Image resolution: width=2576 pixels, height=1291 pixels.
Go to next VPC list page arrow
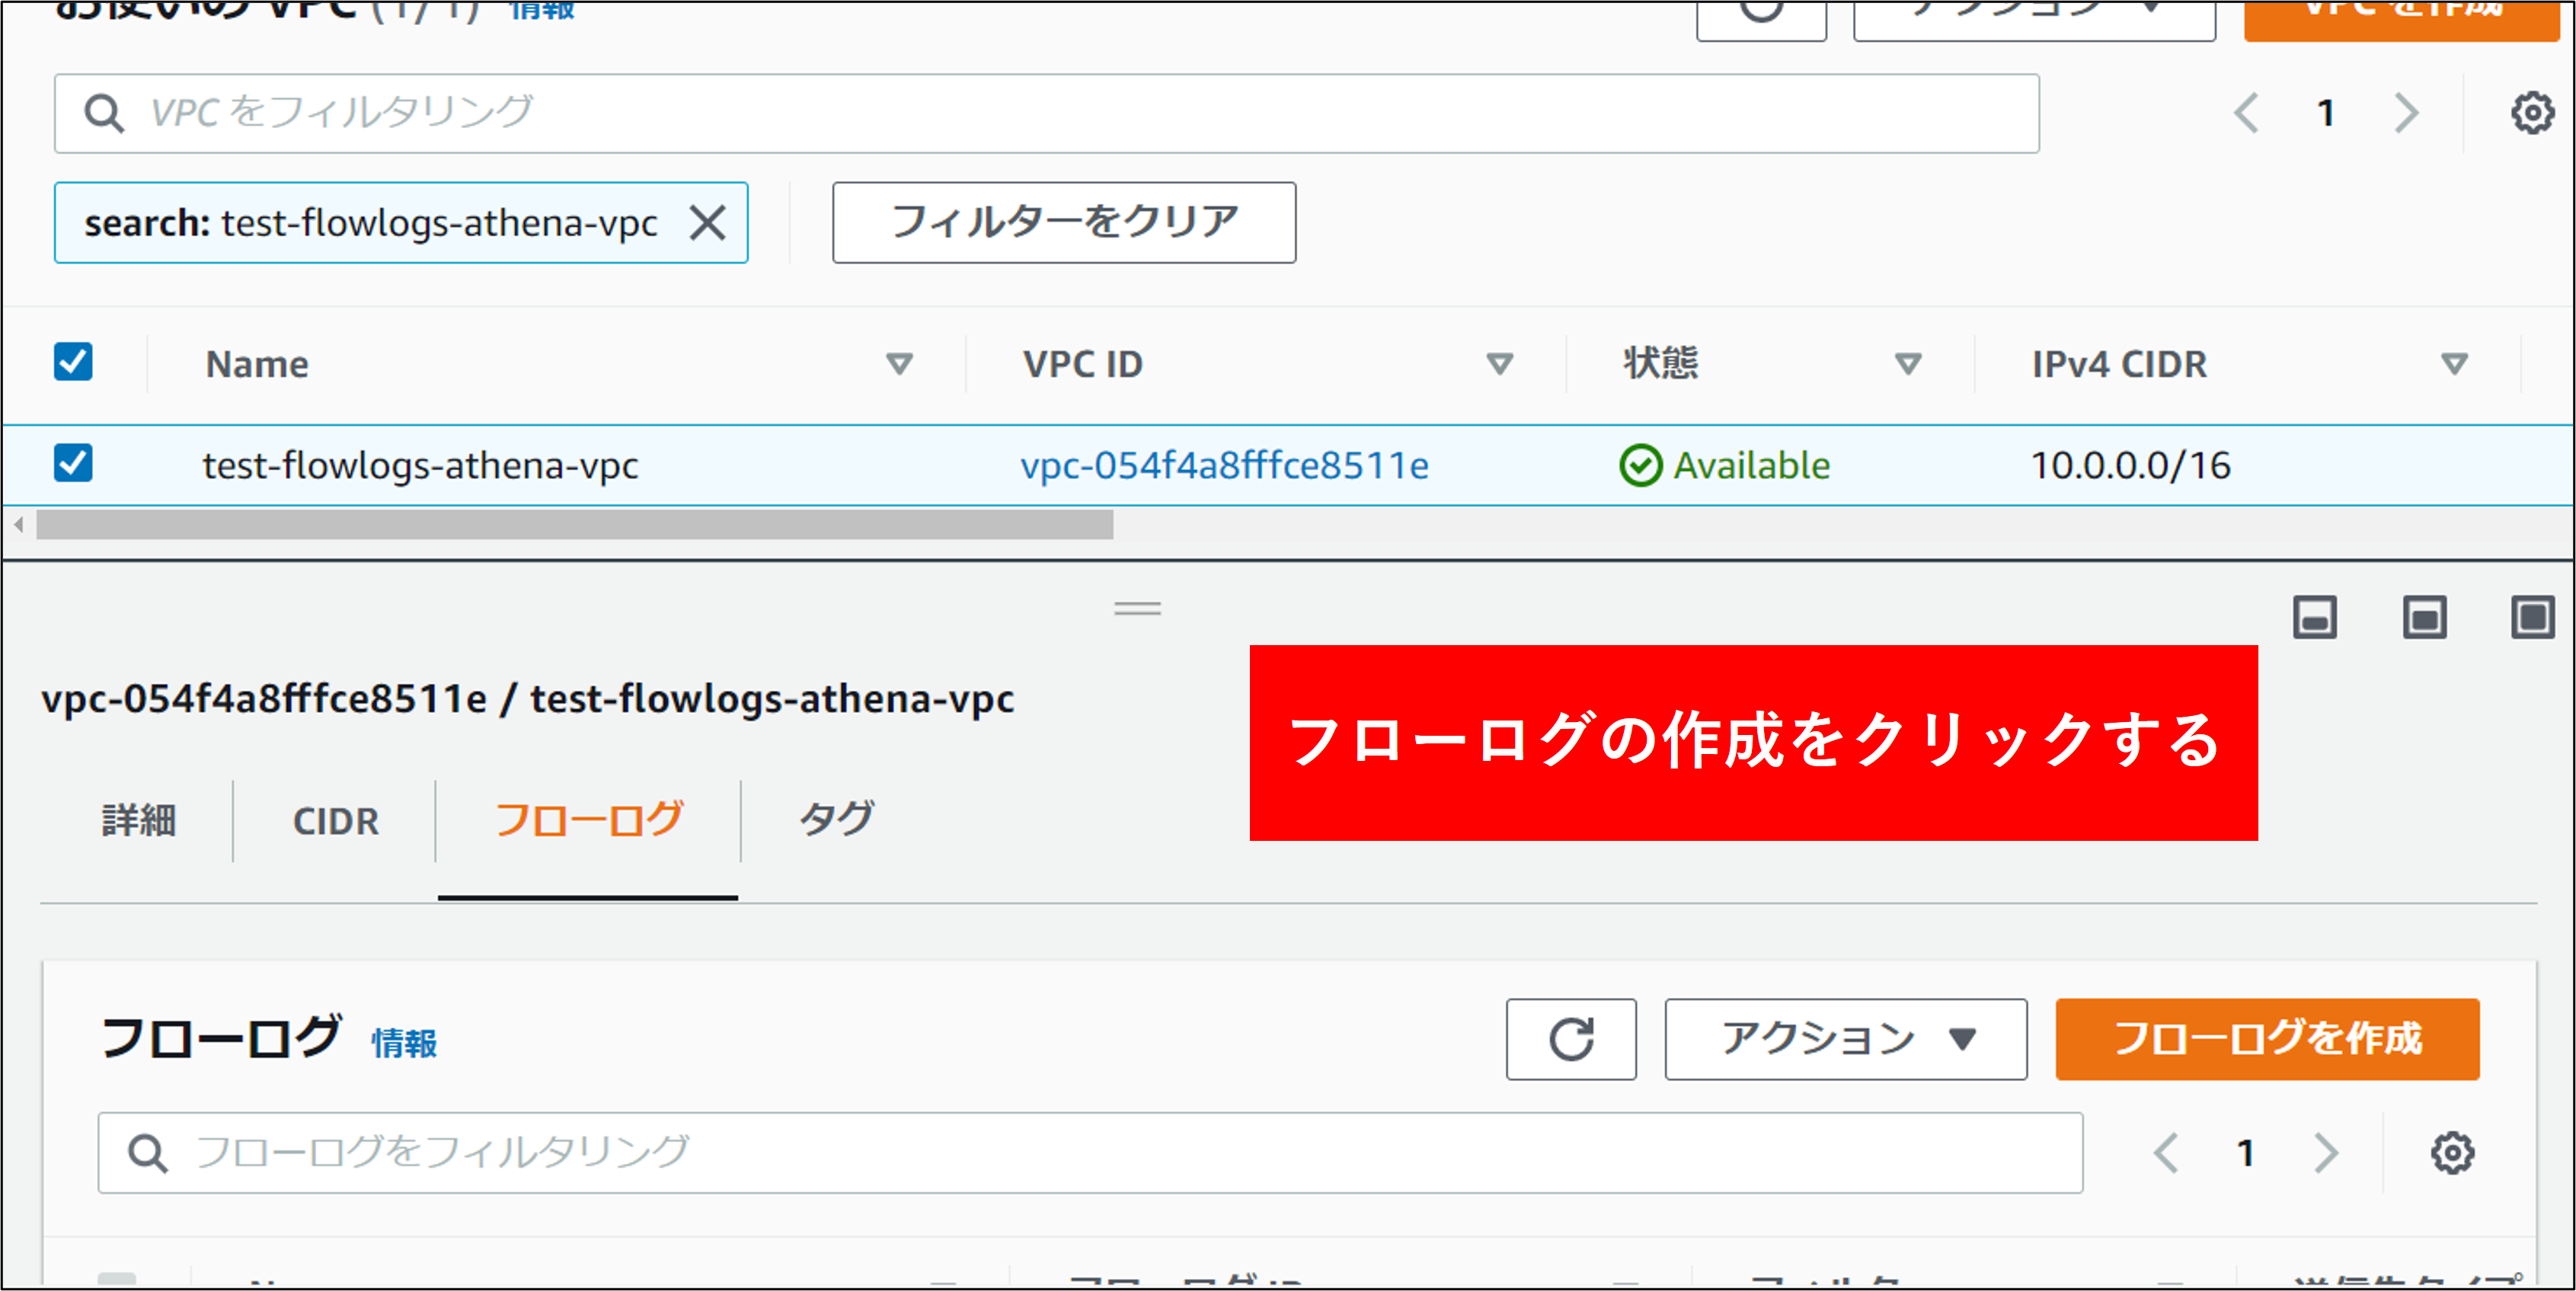click(x=2407, y=113)
